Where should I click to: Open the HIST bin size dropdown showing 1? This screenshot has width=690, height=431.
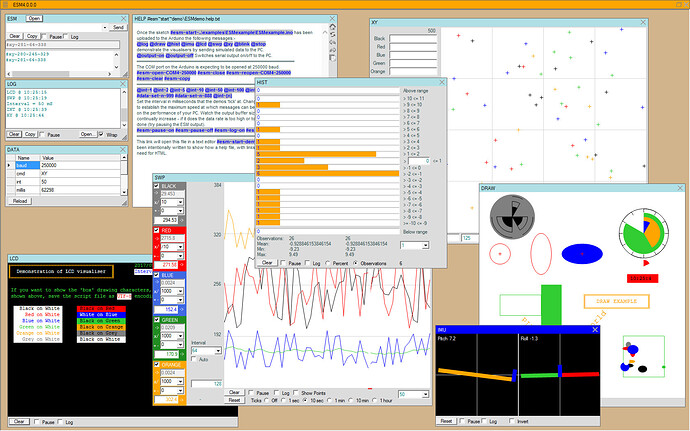pyautogui.click(x=425, y=245)
